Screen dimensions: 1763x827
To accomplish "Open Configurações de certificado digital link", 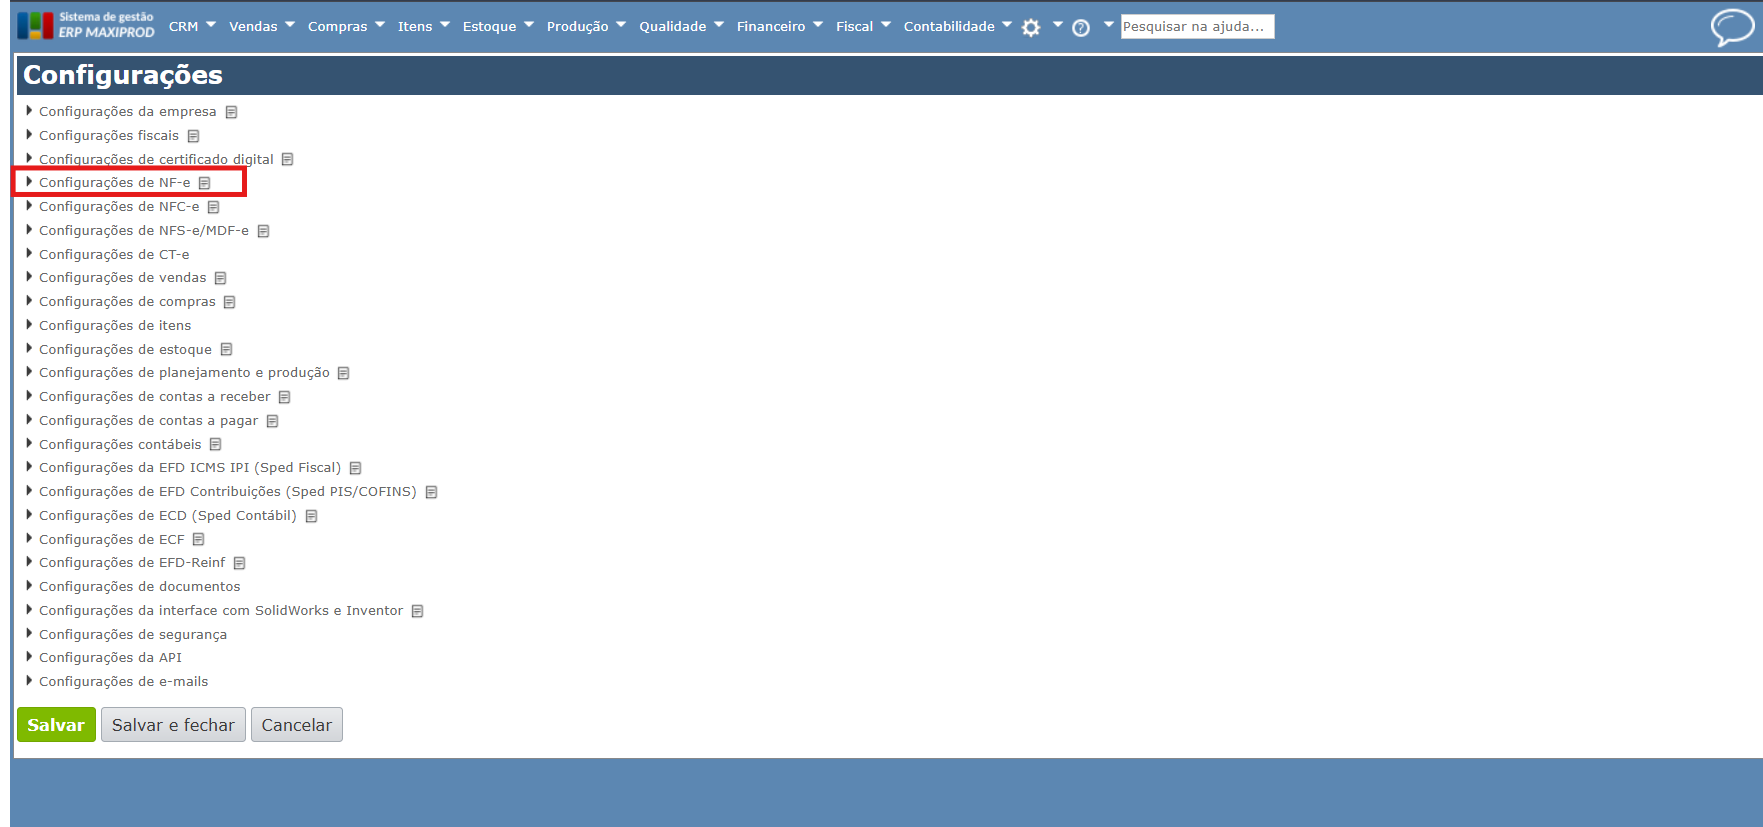I will pos(156,160).
